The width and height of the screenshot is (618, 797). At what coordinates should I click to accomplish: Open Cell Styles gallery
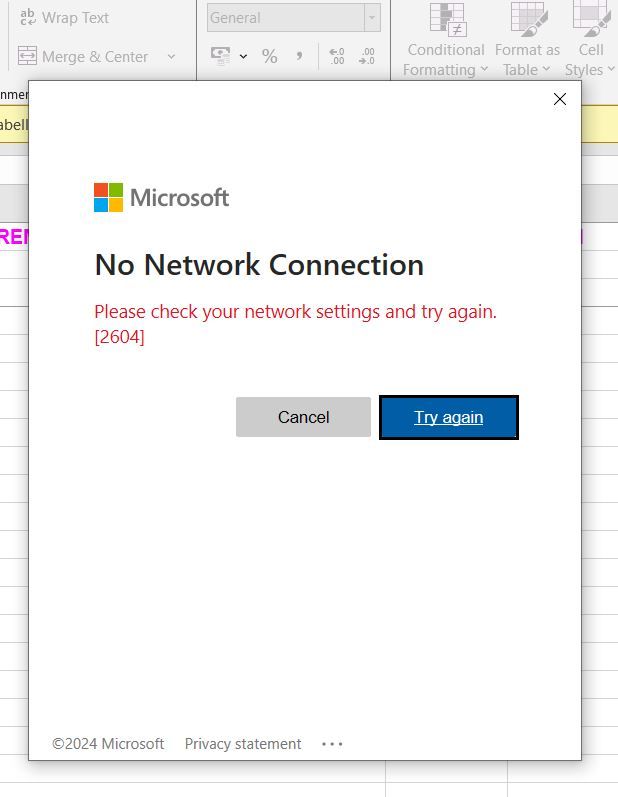pyautogui.click(x=590, y=40)
